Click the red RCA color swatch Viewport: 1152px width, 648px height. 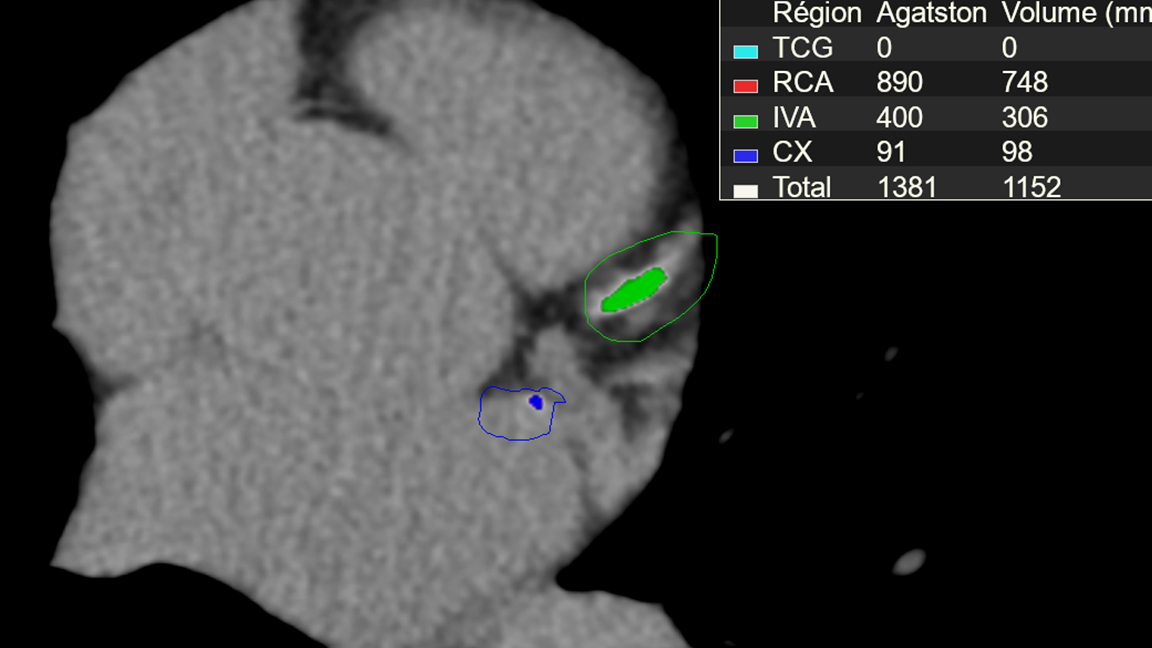746,86
